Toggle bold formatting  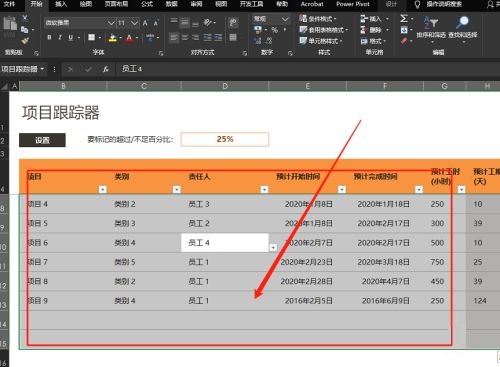point(49,37)
